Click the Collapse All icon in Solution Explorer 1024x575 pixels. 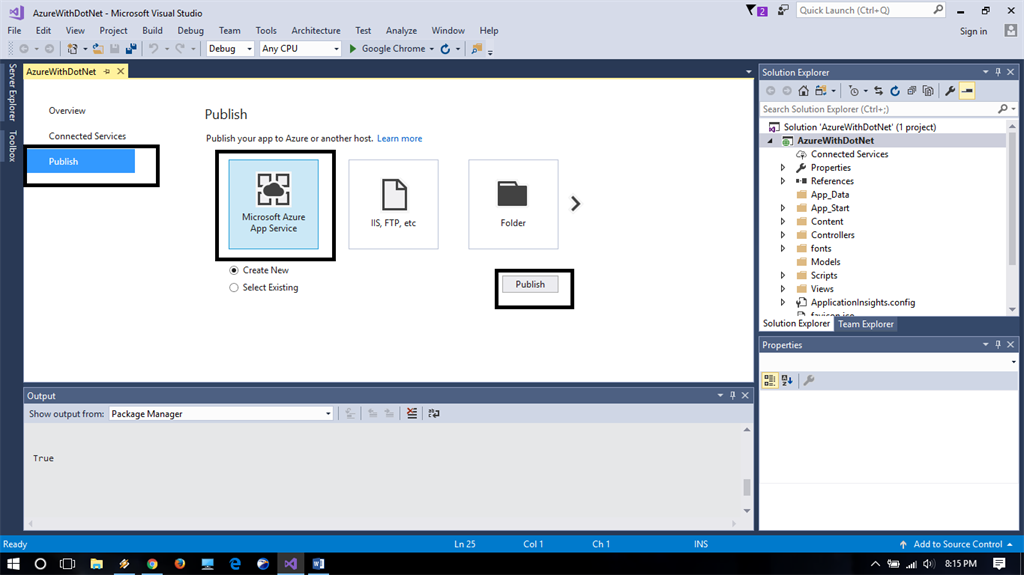pos(912,91)
